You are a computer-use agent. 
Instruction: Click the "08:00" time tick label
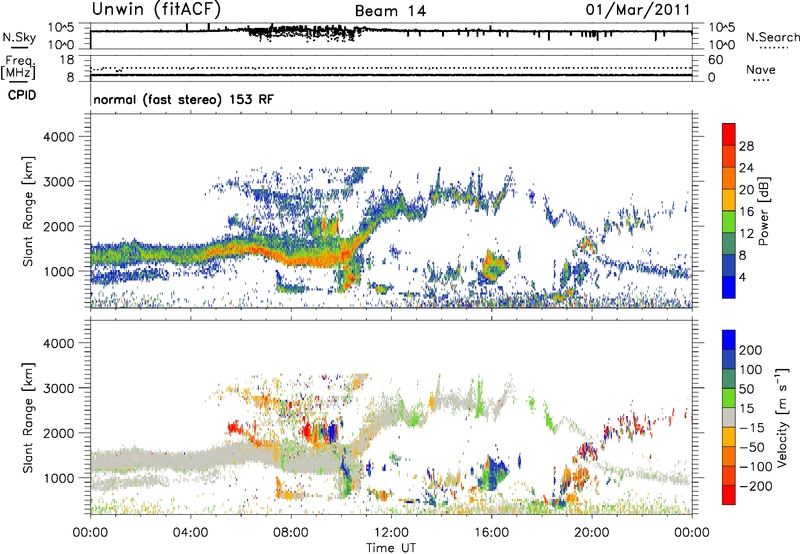tap(291, 533)
